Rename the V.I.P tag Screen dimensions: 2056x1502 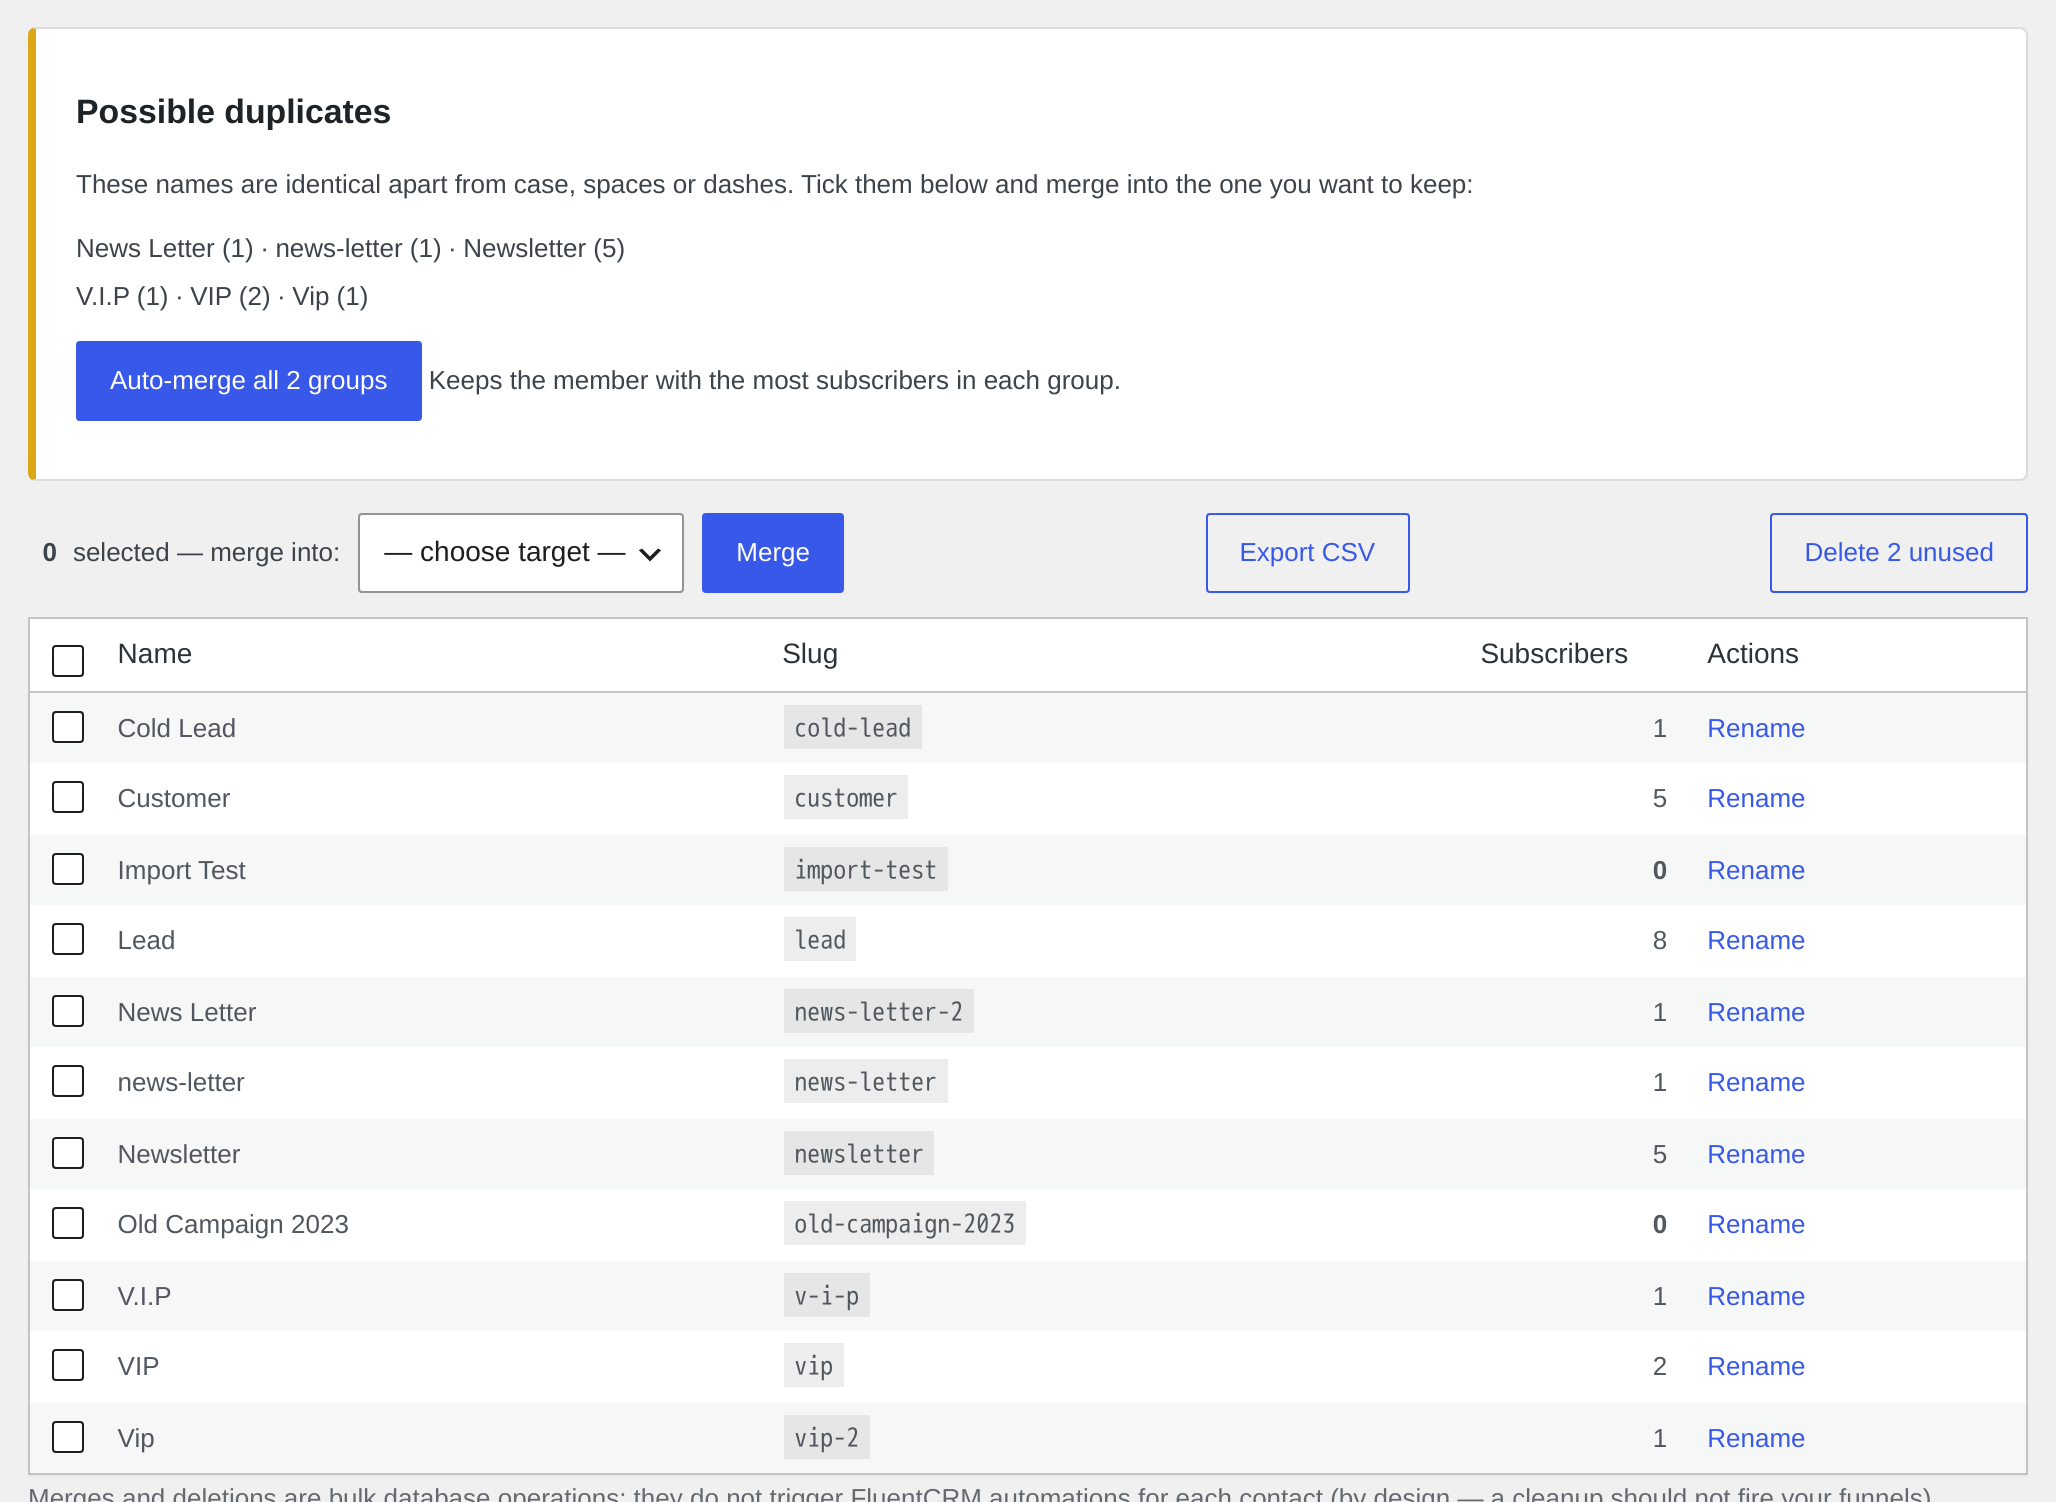click(x=1755, y=1296)
